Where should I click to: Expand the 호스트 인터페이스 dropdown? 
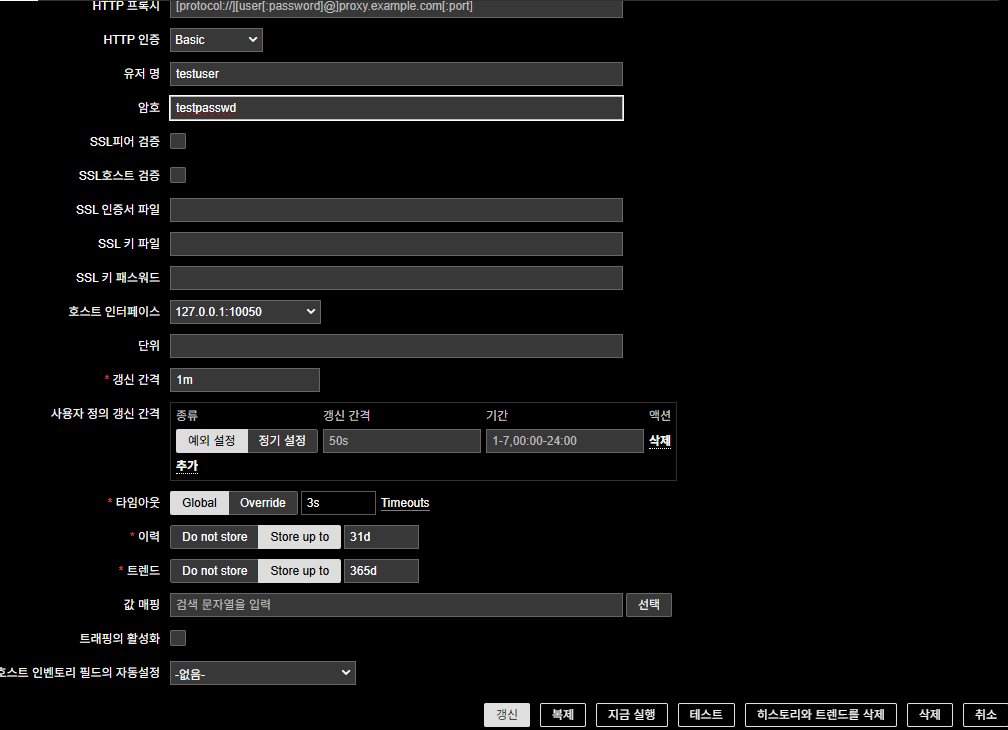pyautogui.click(x=245, y=312)
